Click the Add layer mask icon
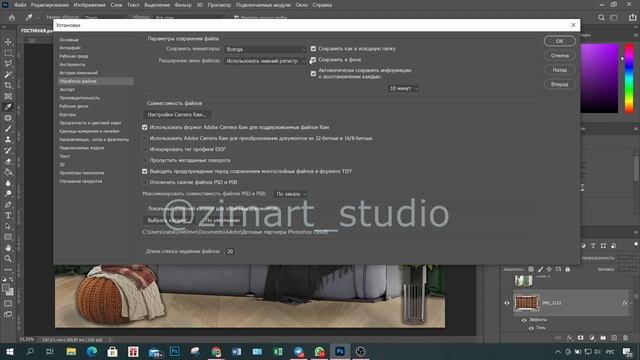This screenshot has height=360, width=640. click(581, 338)
